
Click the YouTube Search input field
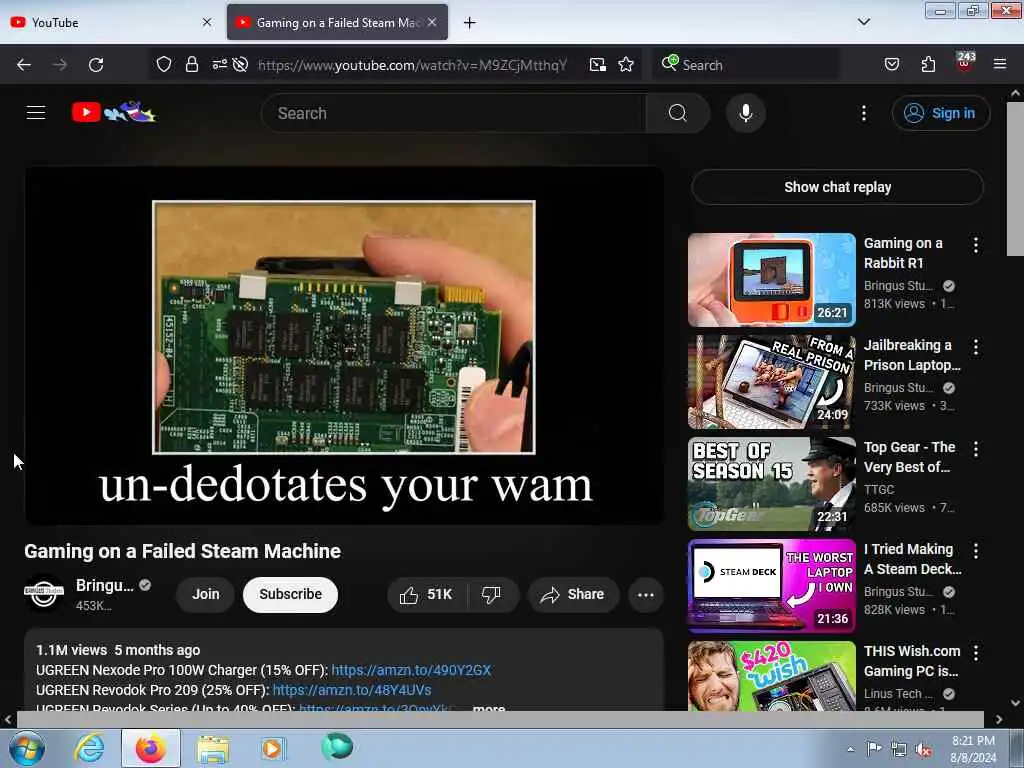[x=454, y=113]
